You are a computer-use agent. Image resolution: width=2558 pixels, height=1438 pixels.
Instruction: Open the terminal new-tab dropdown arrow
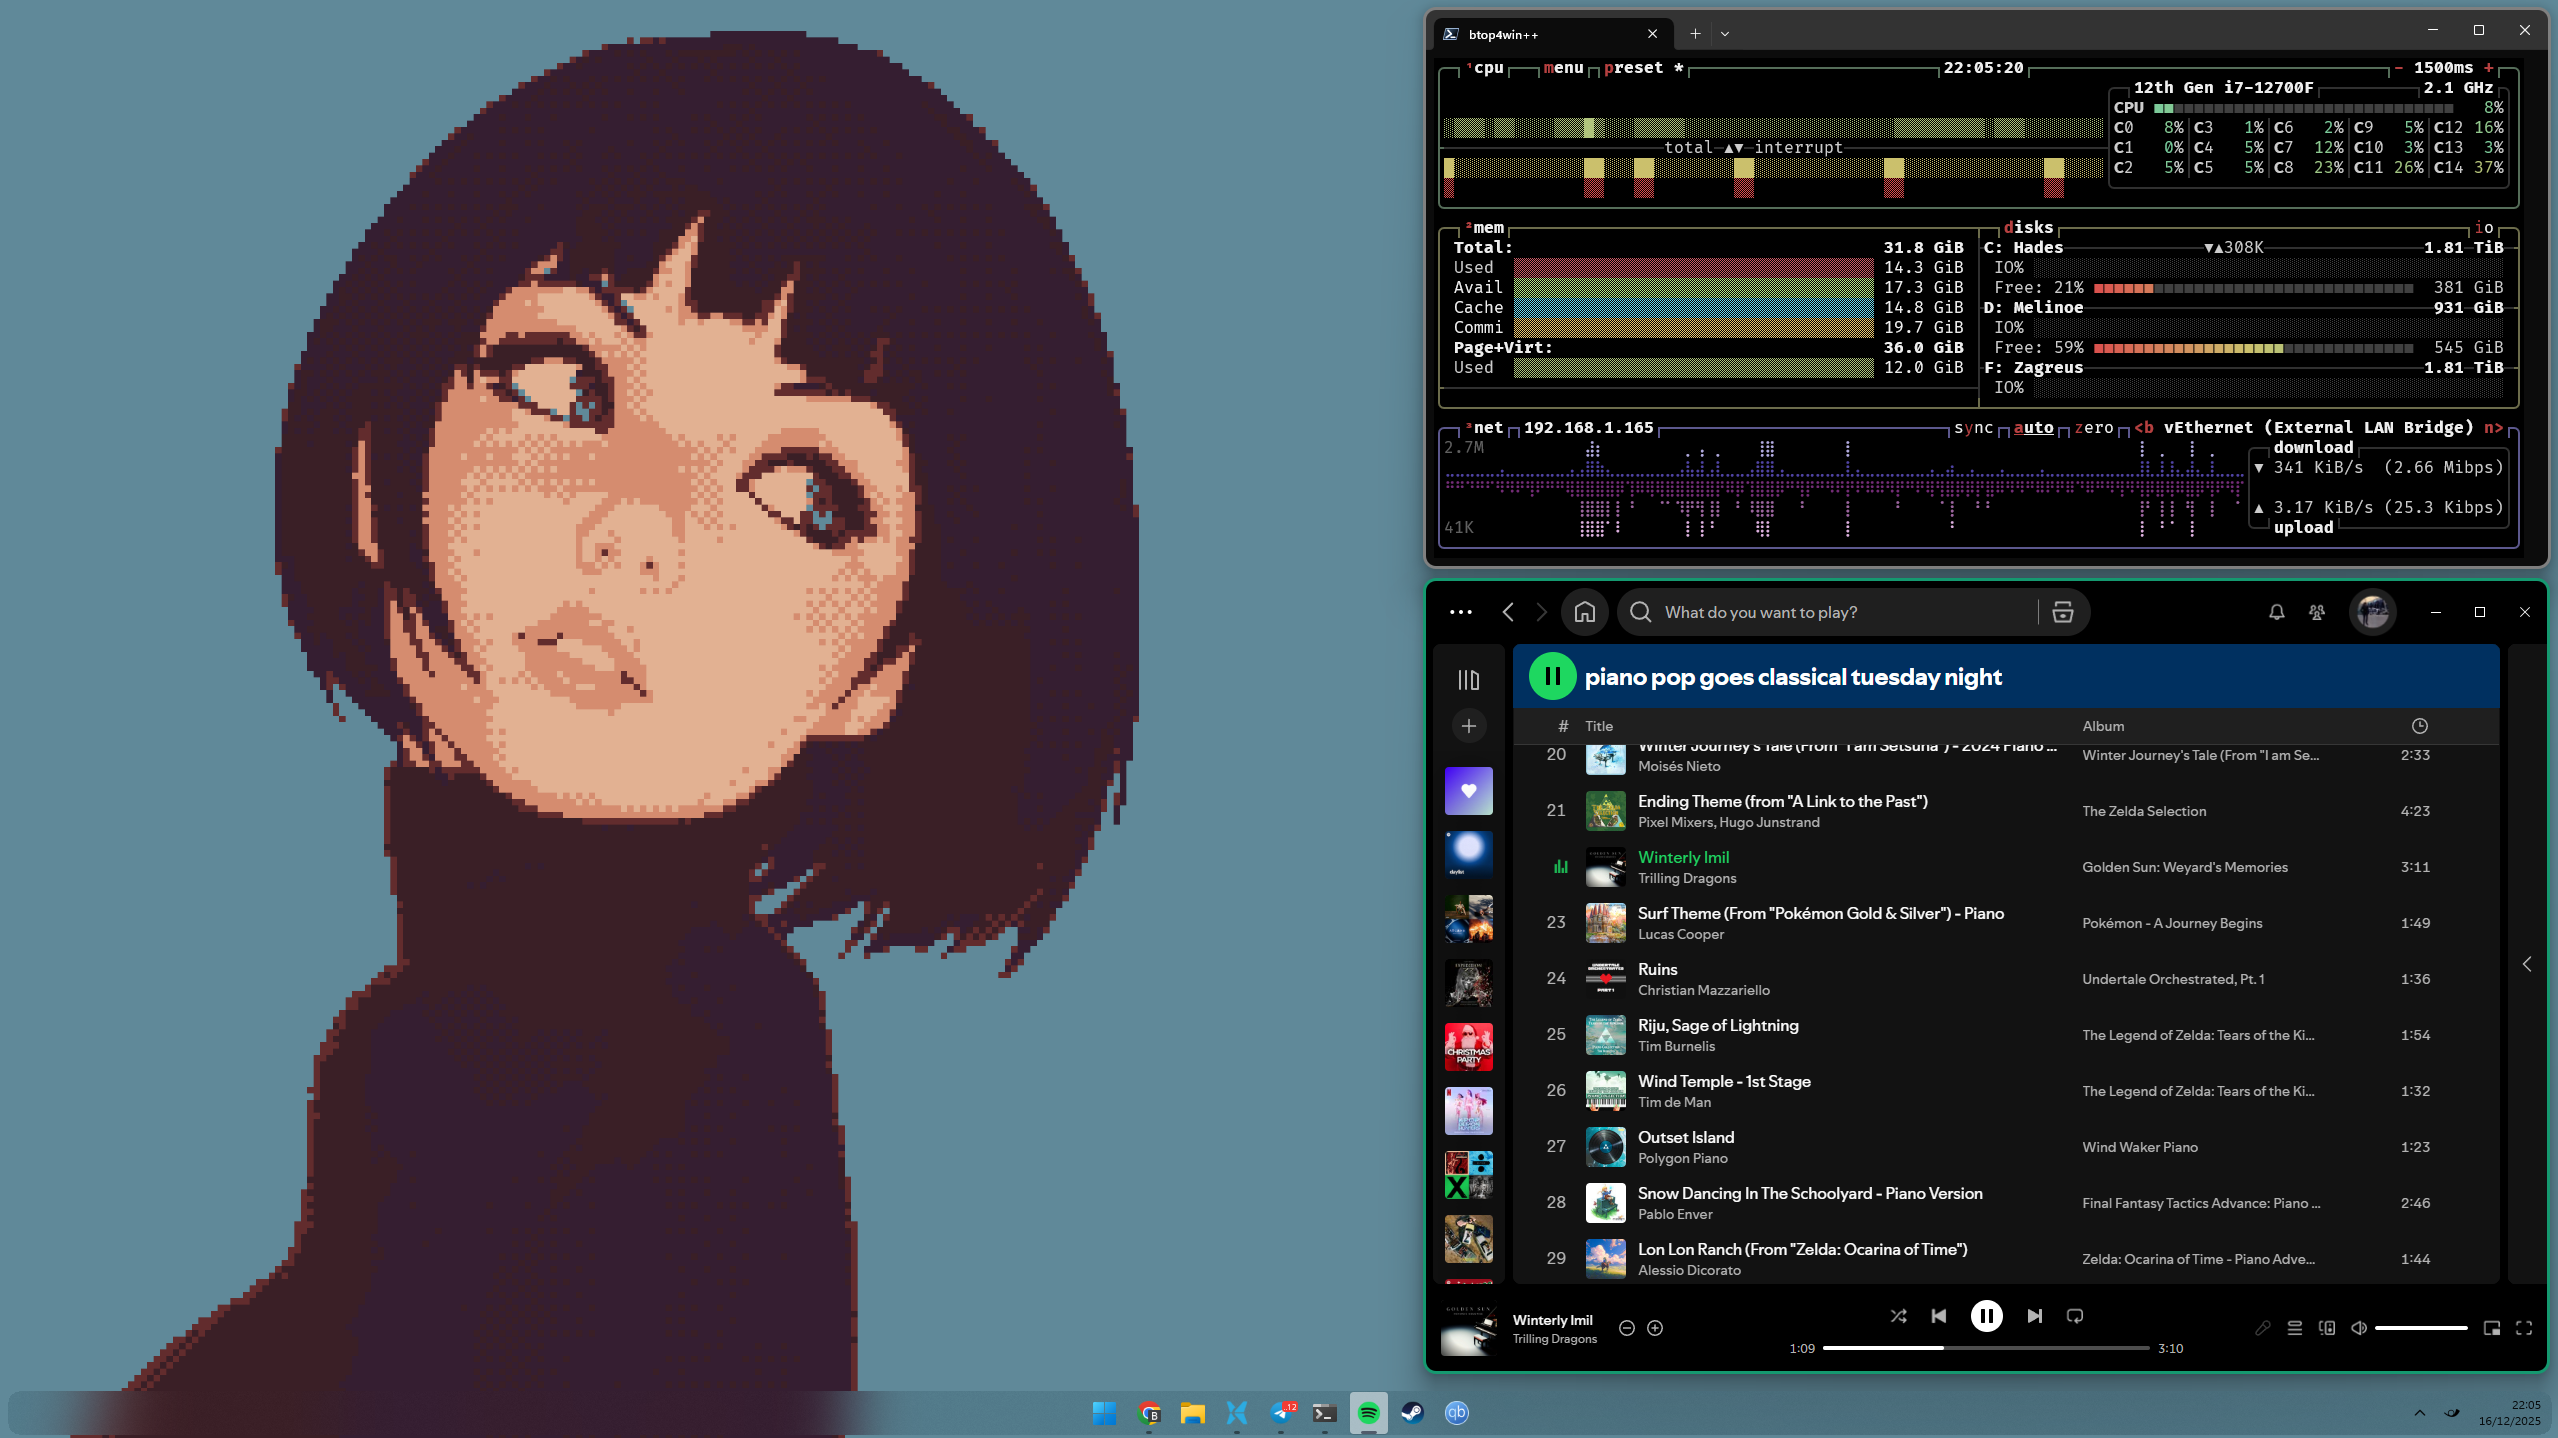(x=1725, y=34)
